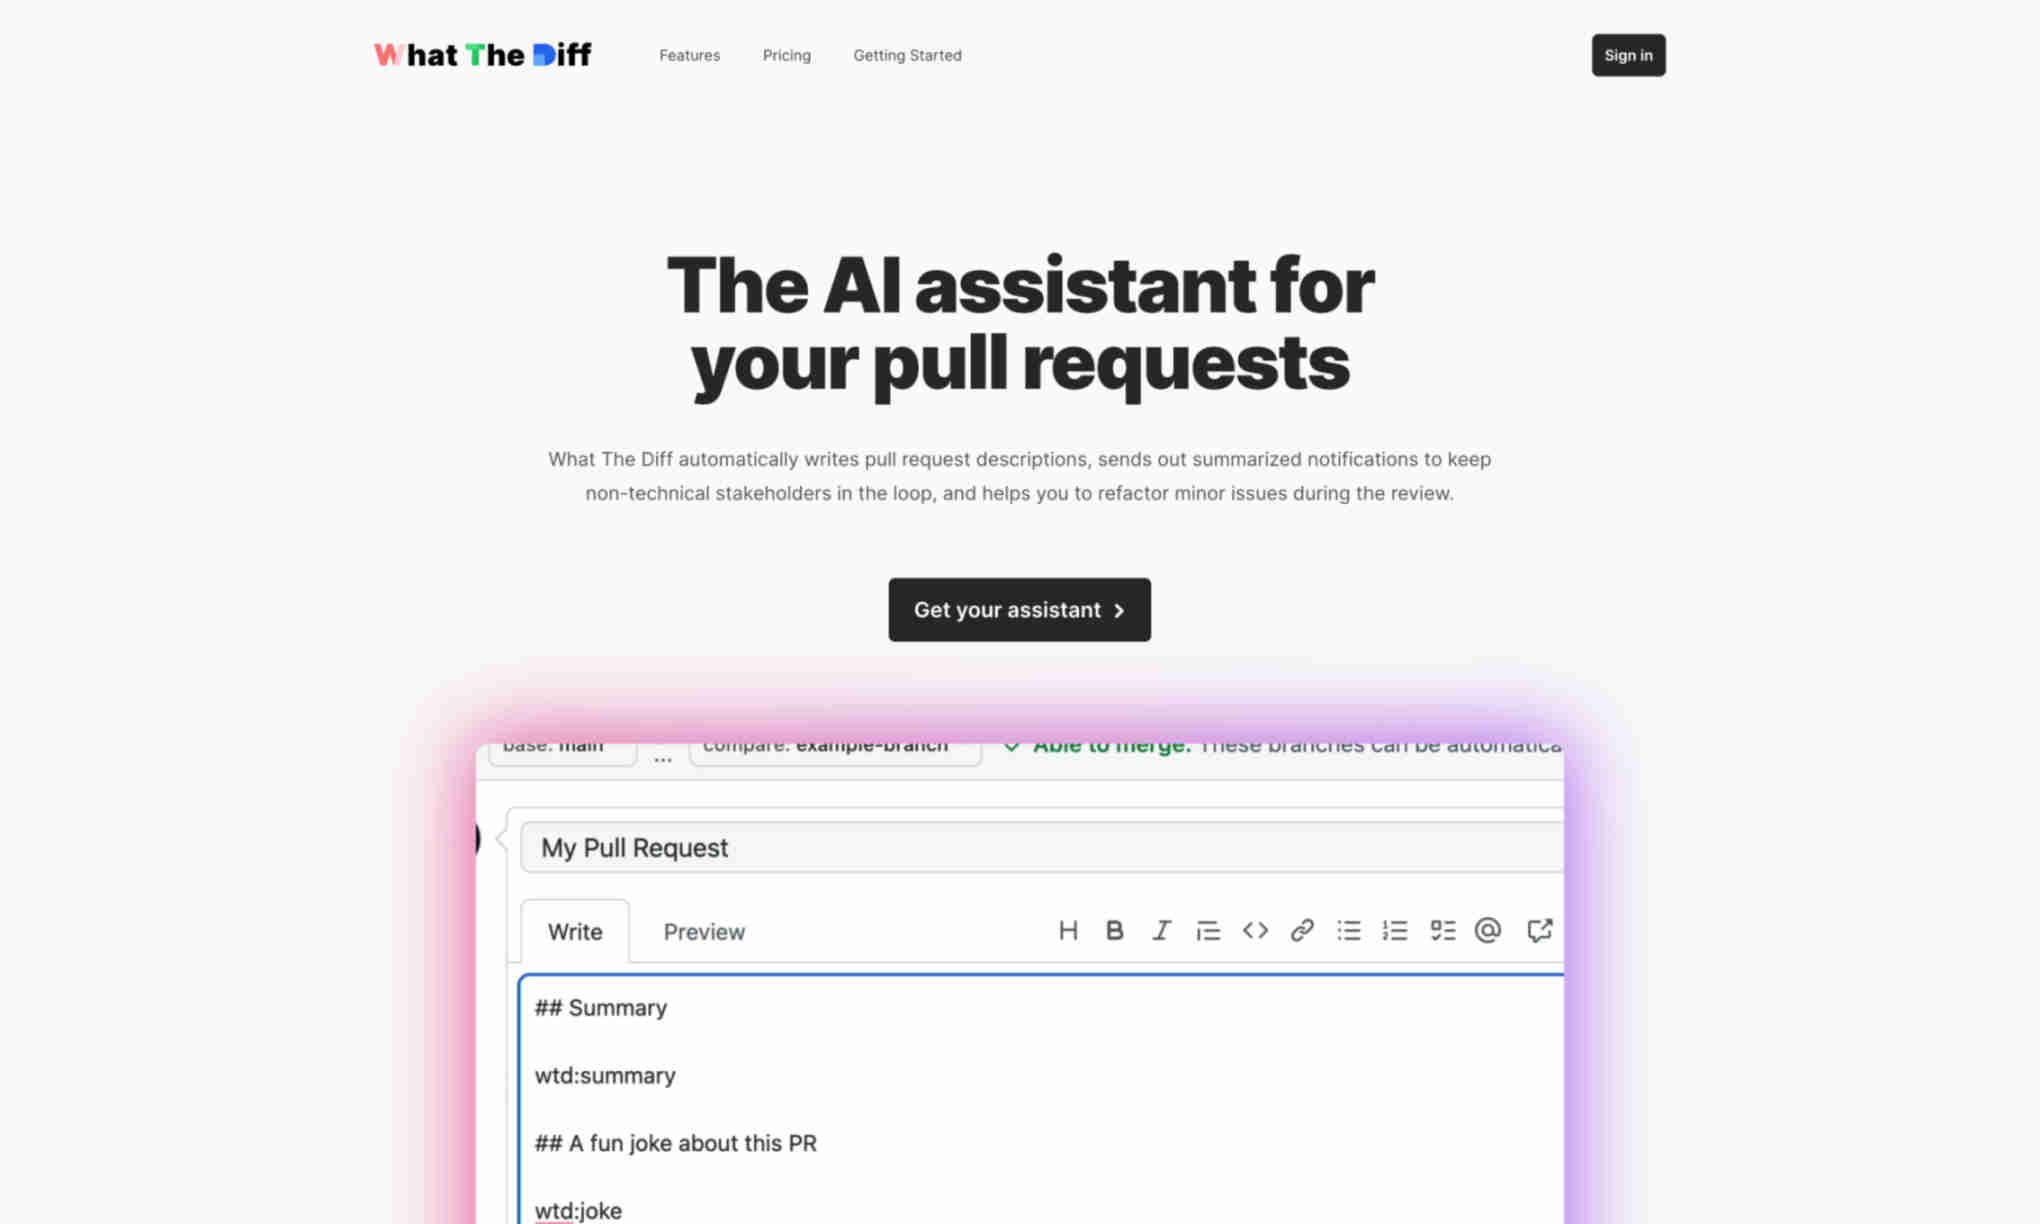
Task: Click the link insertion icon
Action: tap(1301, 930)
